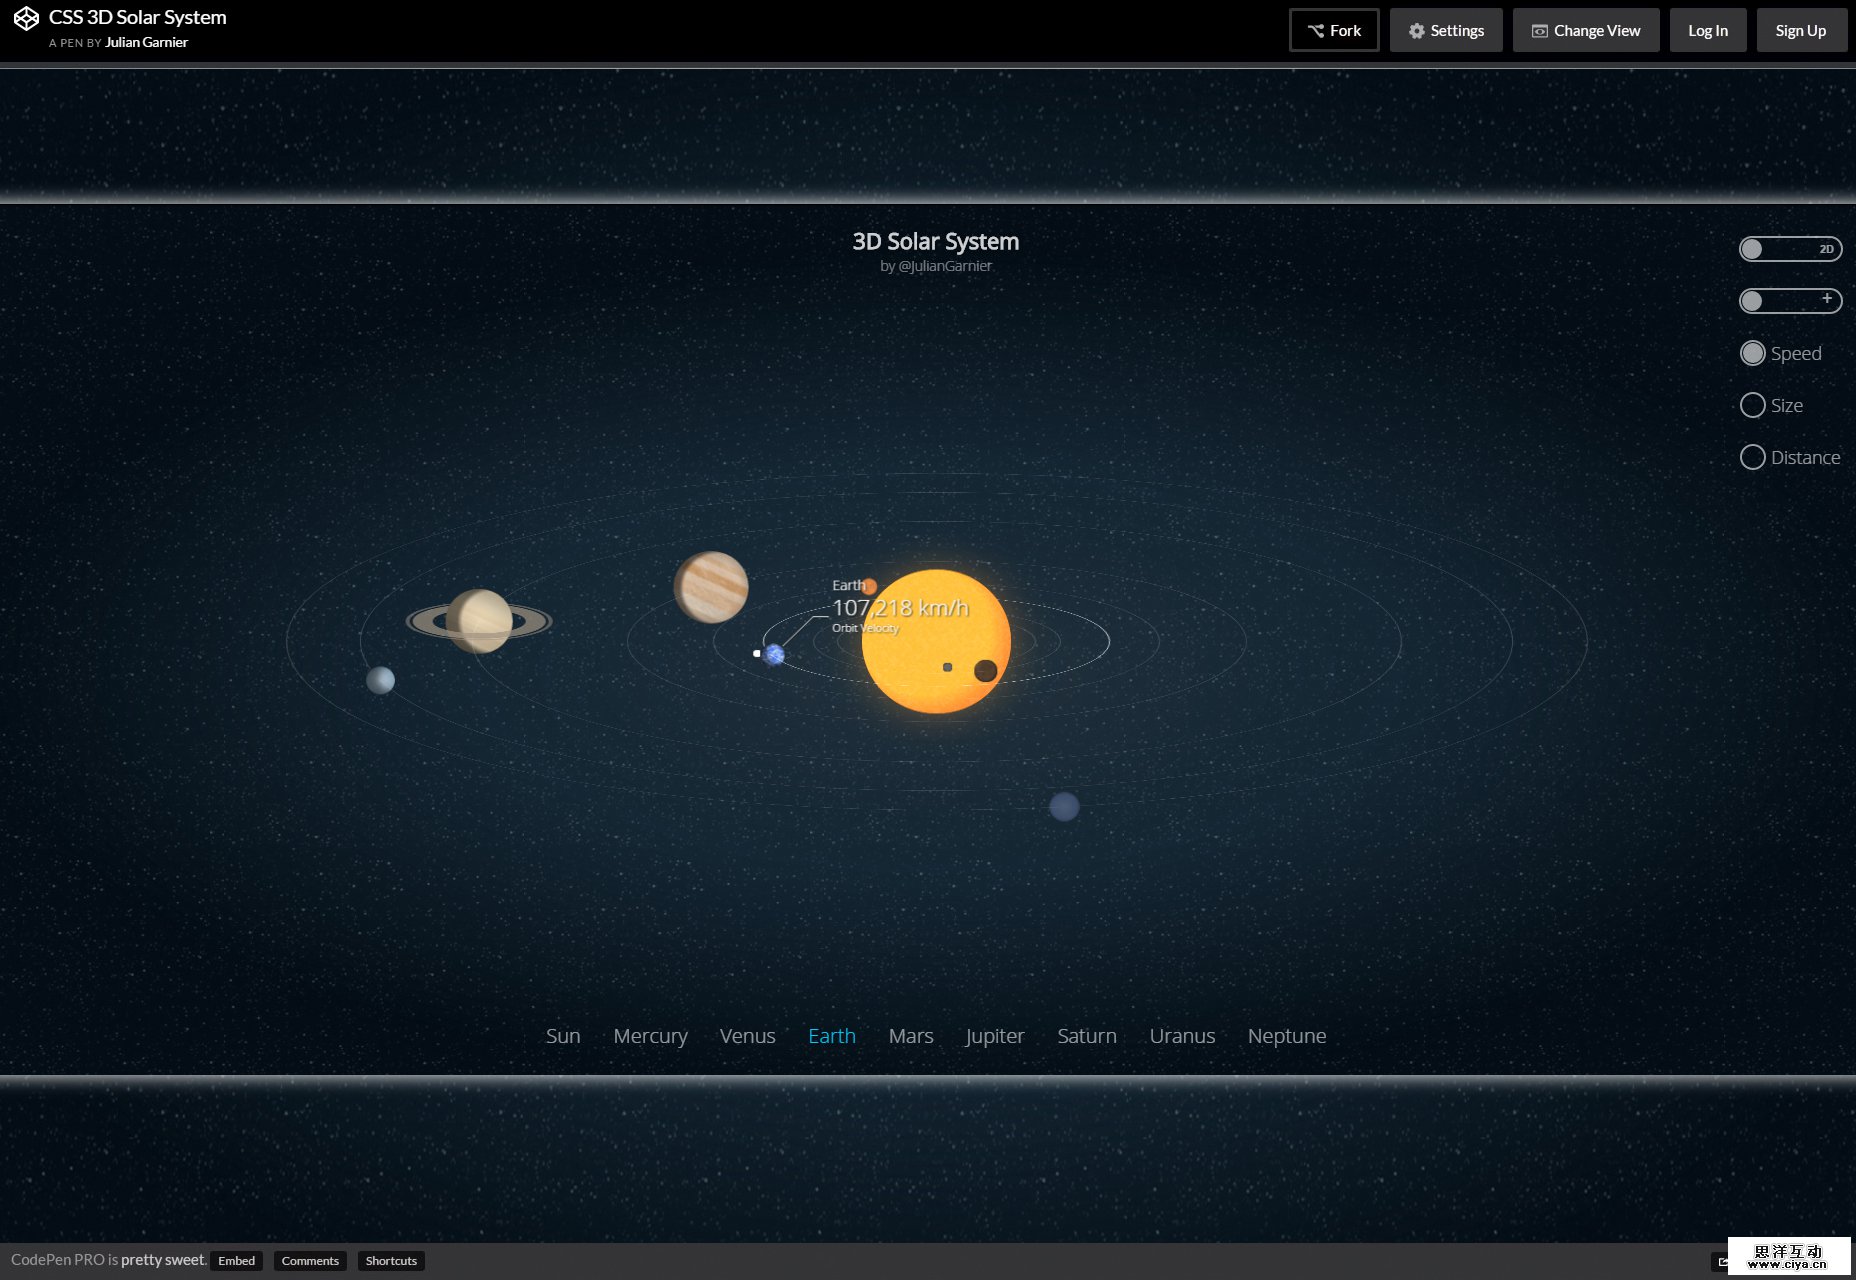Select the Speed radio button

point(1753,353)
